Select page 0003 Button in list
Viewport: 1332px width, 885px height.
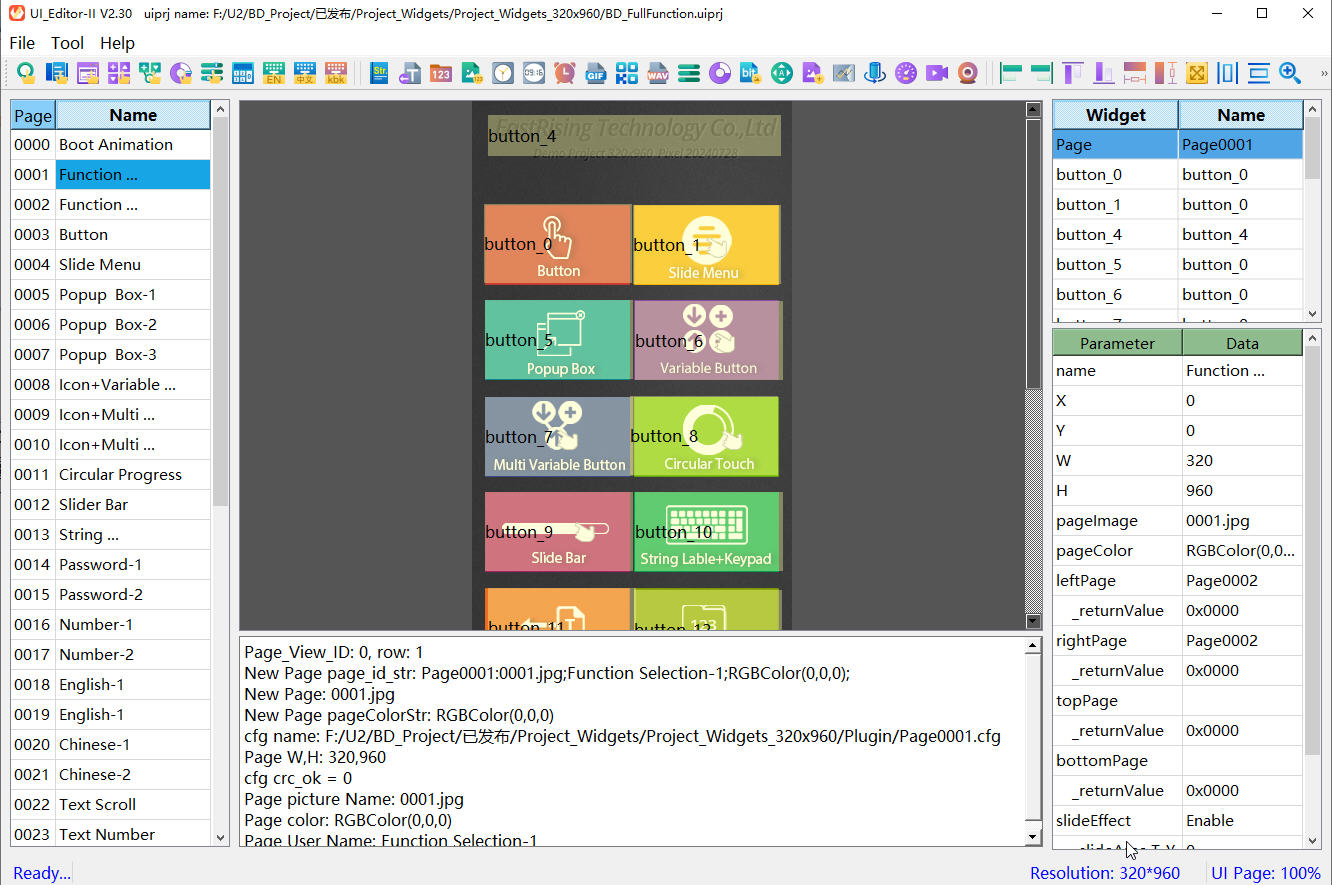tap(110, 234)
